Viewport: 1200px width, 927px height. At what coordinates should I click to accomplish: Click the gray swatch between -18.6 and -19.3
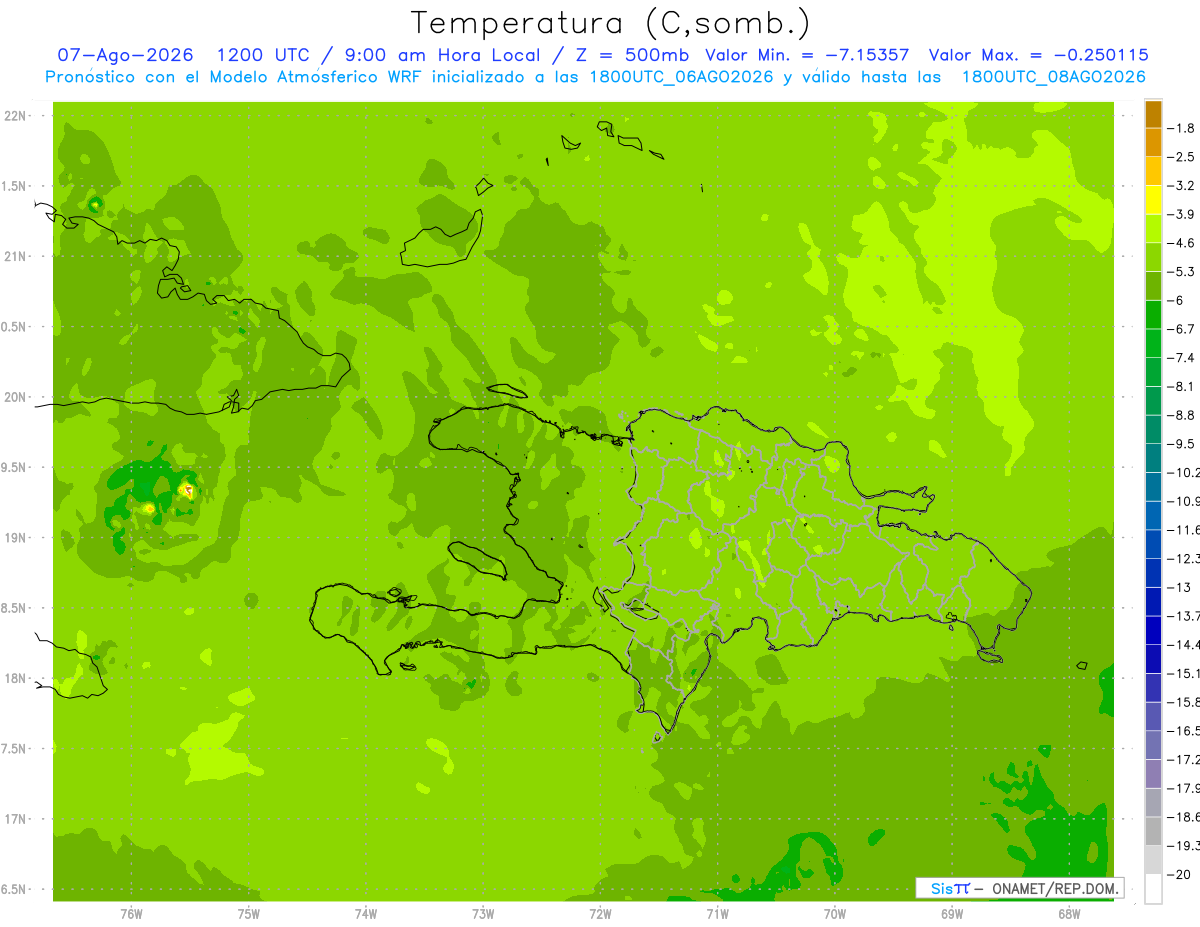click(x=1153, y=831)
